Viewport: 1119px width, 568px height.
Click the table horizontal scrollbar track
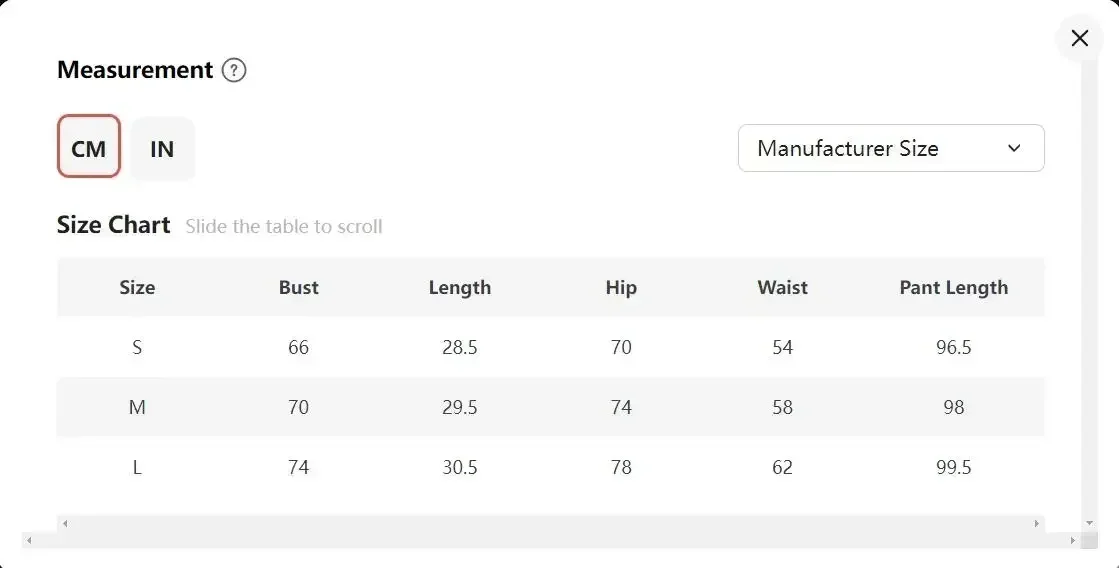(x=550, y=523)
